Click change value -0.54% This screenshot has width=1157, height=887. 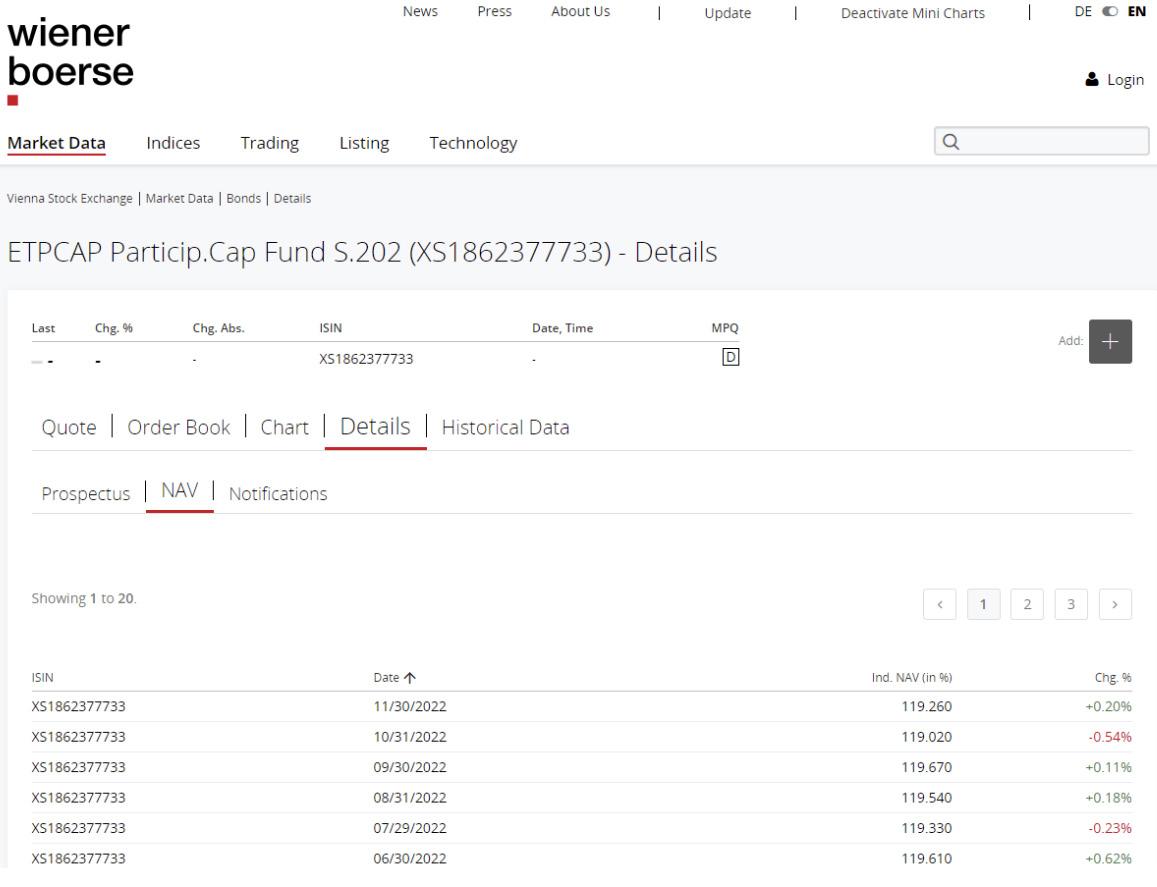(x=1110, y=736)
